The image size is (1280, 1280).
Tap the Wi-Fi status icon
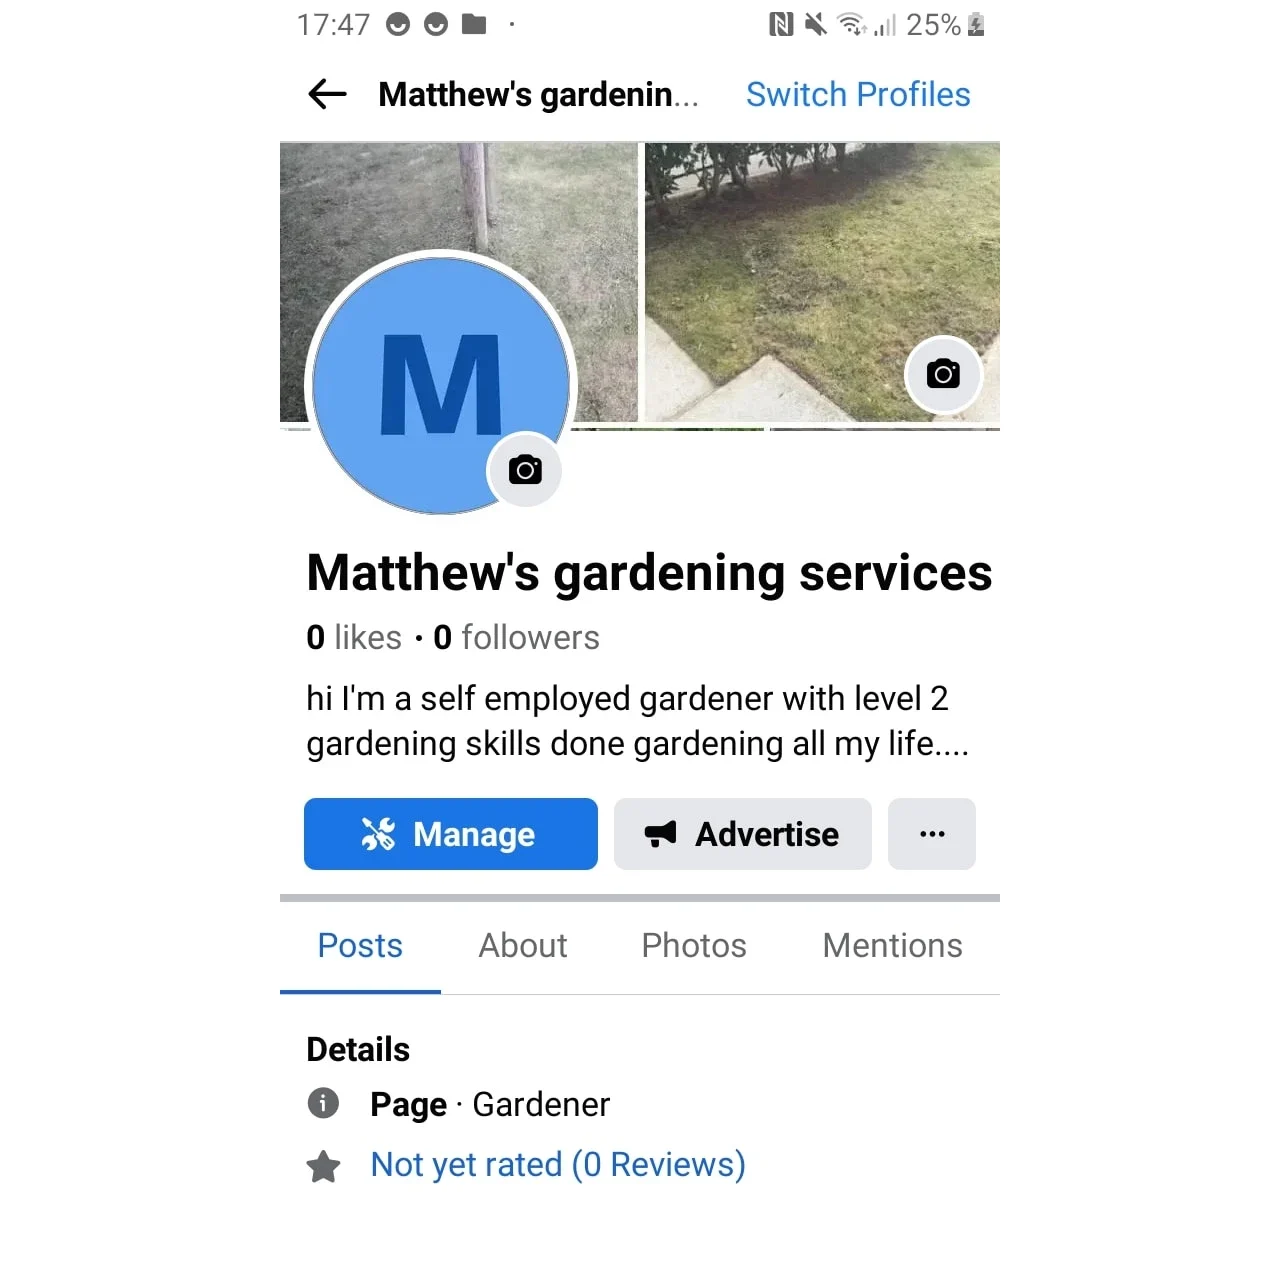pos(851,24)
